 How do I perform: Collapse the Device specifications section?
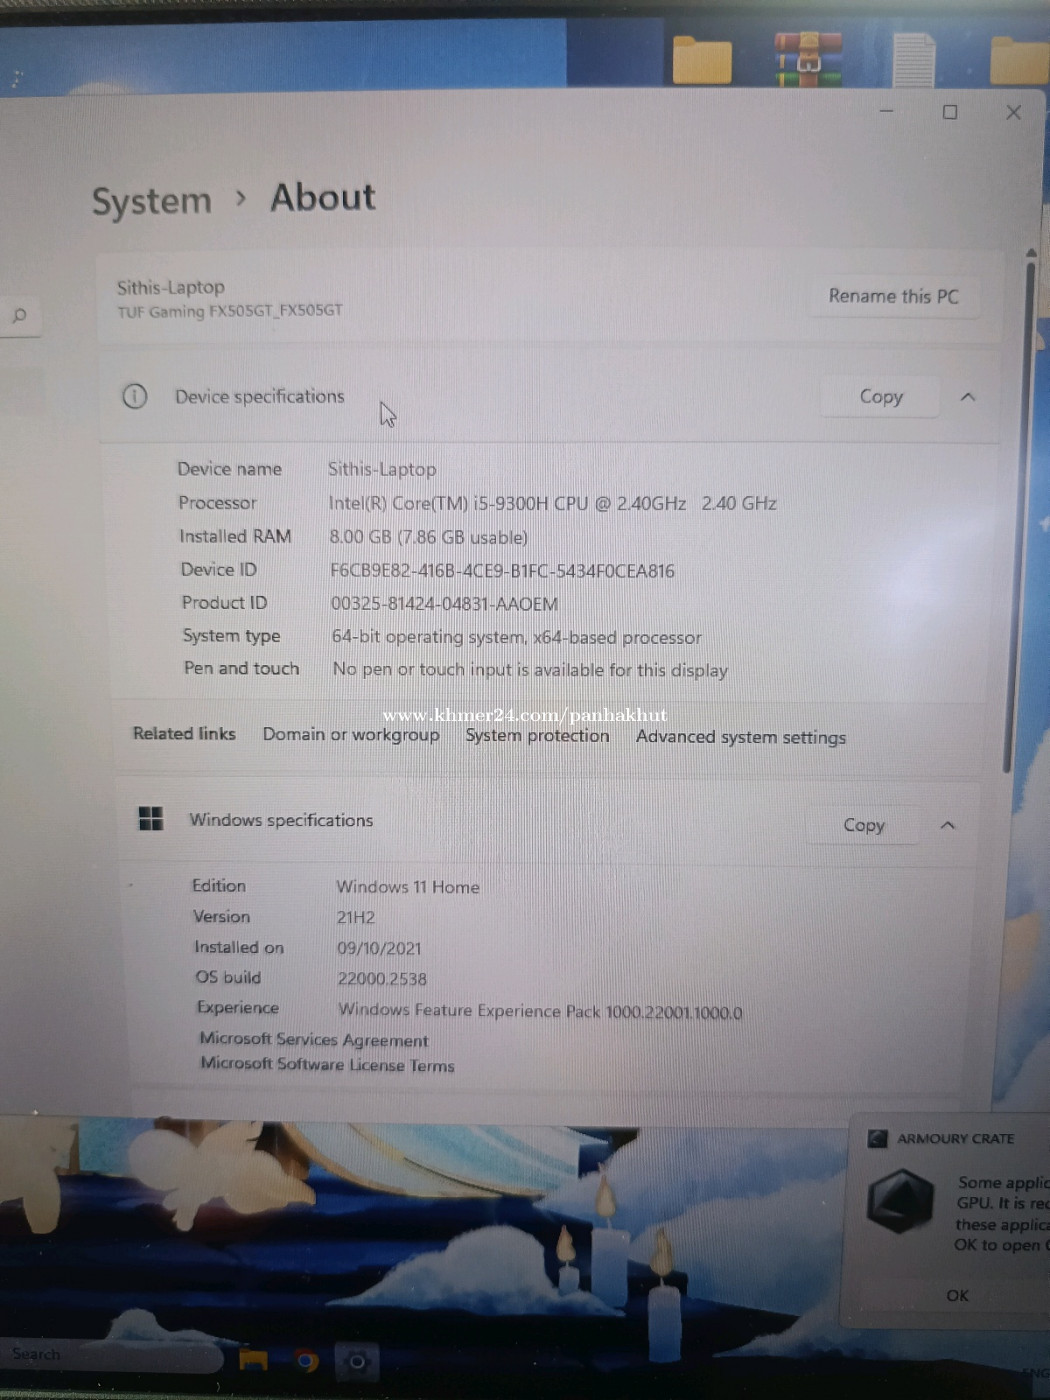[967, 397]
